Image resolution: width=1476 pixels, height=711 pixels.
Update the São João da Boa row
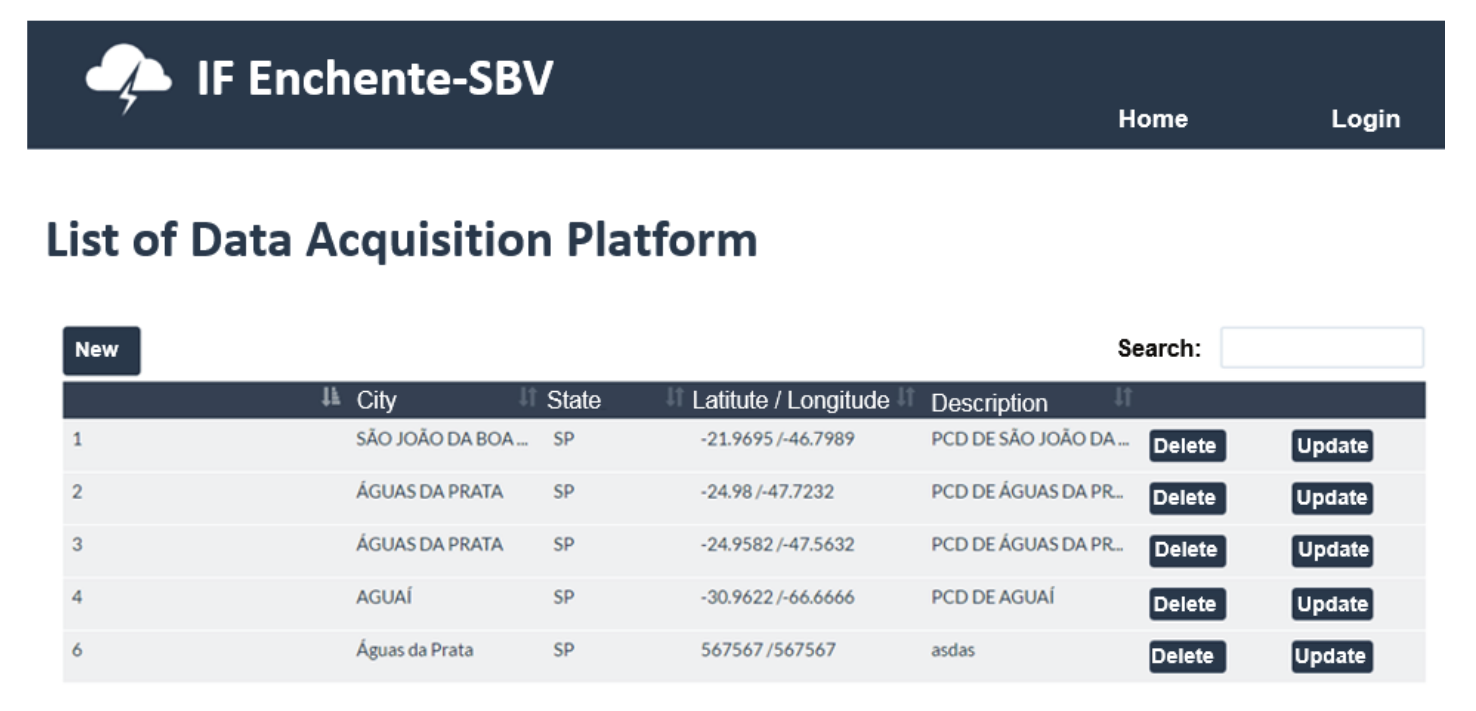pos(1331,446)
